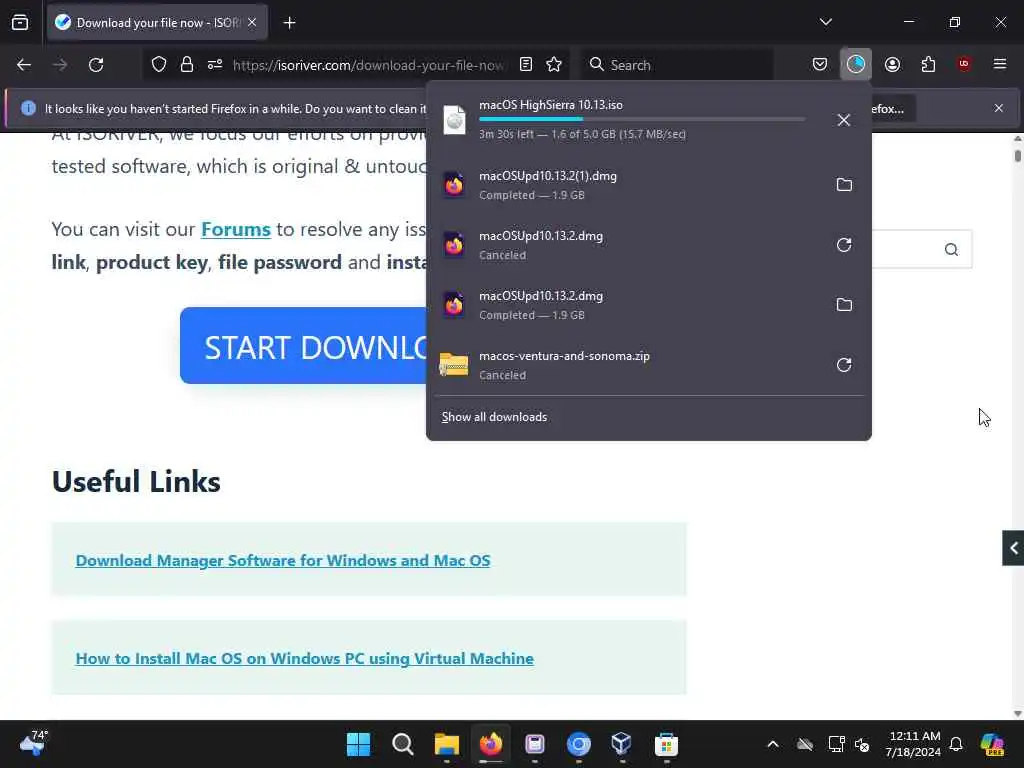
Task: Show completed macOSUpd10.13.2.dmg in folder
Action: pyautogui.click(x=844, y=305)
